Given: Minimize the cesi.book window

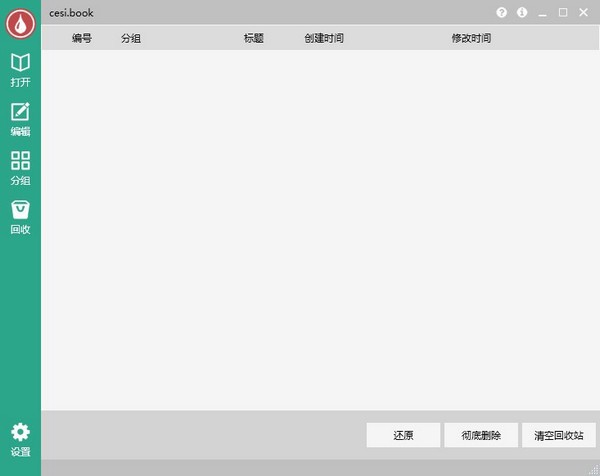Looking at the screenshot, I should pyautogui.click(x=543, y=13).
